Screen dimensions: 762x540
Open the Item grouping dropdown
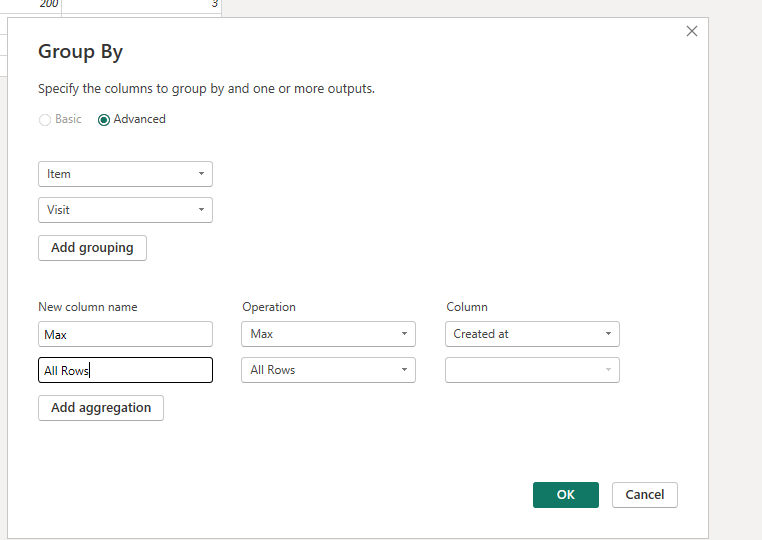click(125, 174)
